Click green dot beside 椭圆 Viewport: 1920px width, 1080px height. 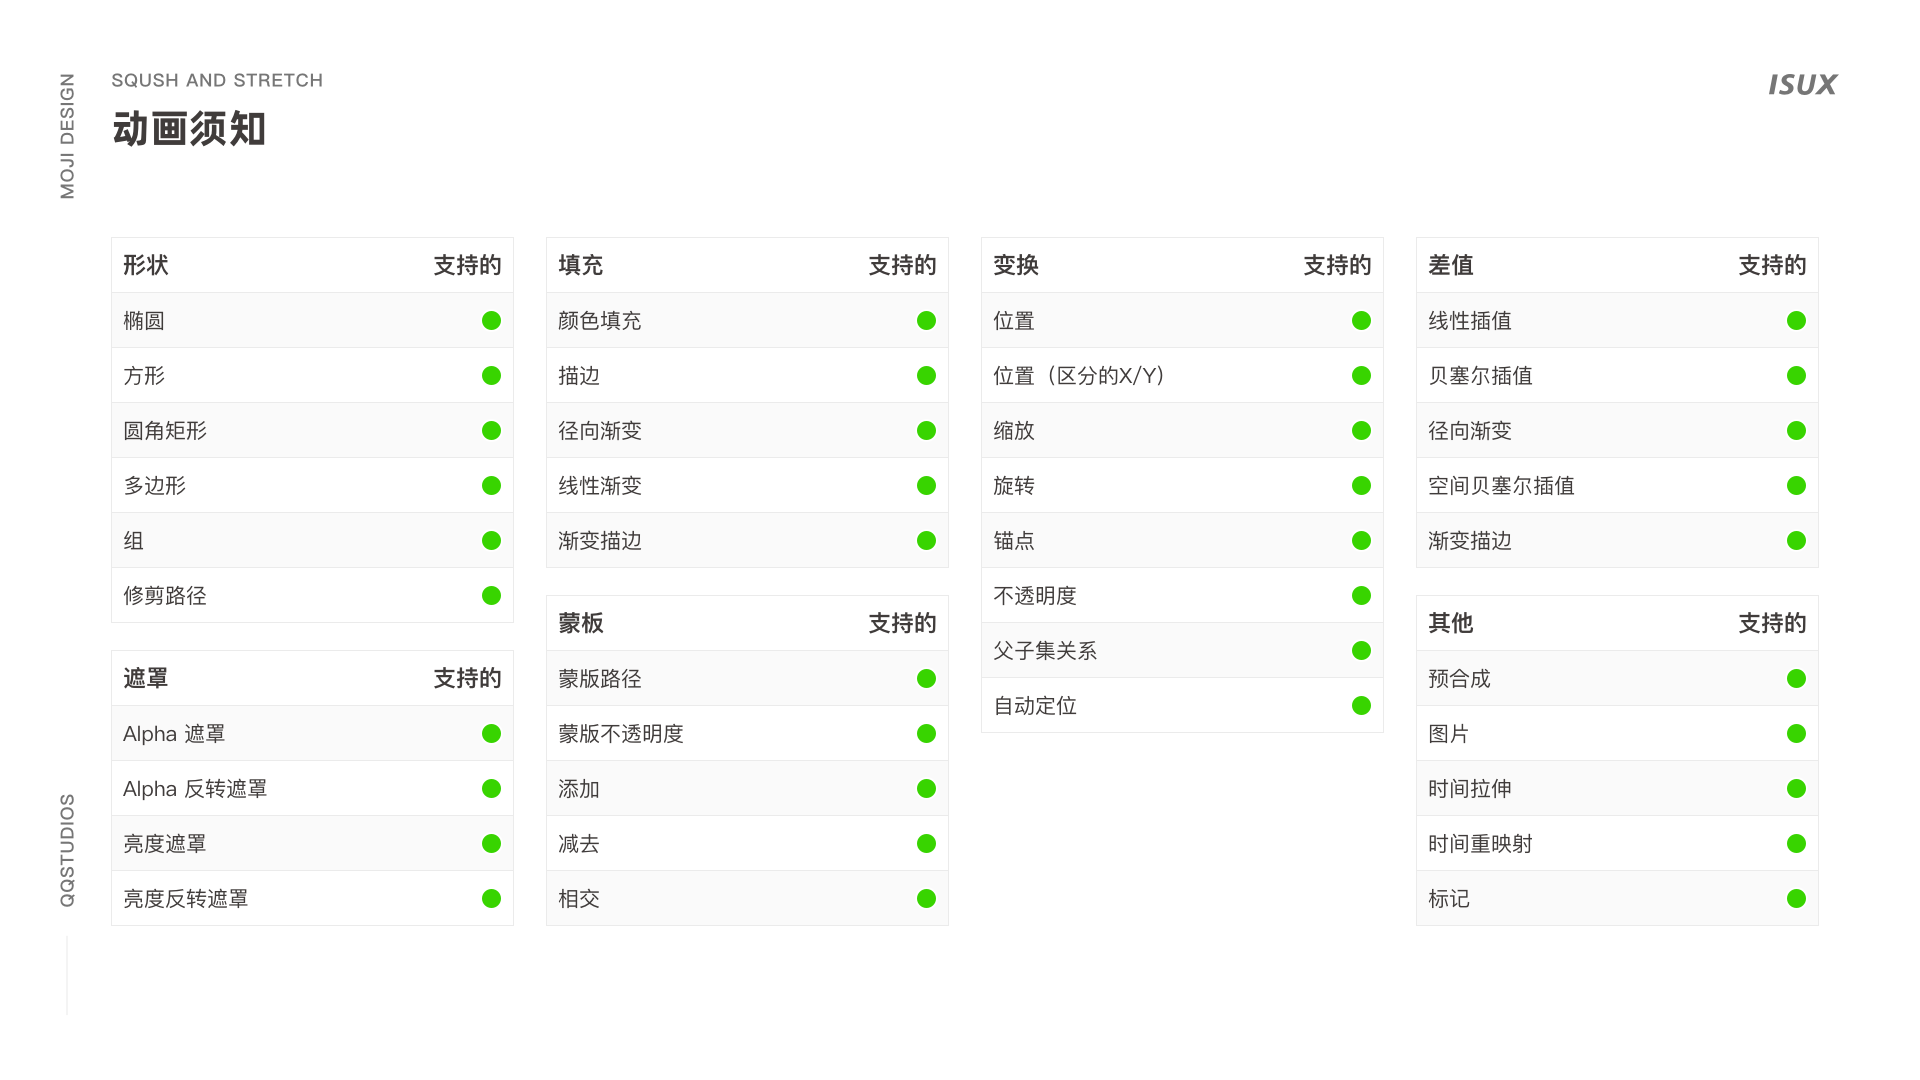[491, 321]
